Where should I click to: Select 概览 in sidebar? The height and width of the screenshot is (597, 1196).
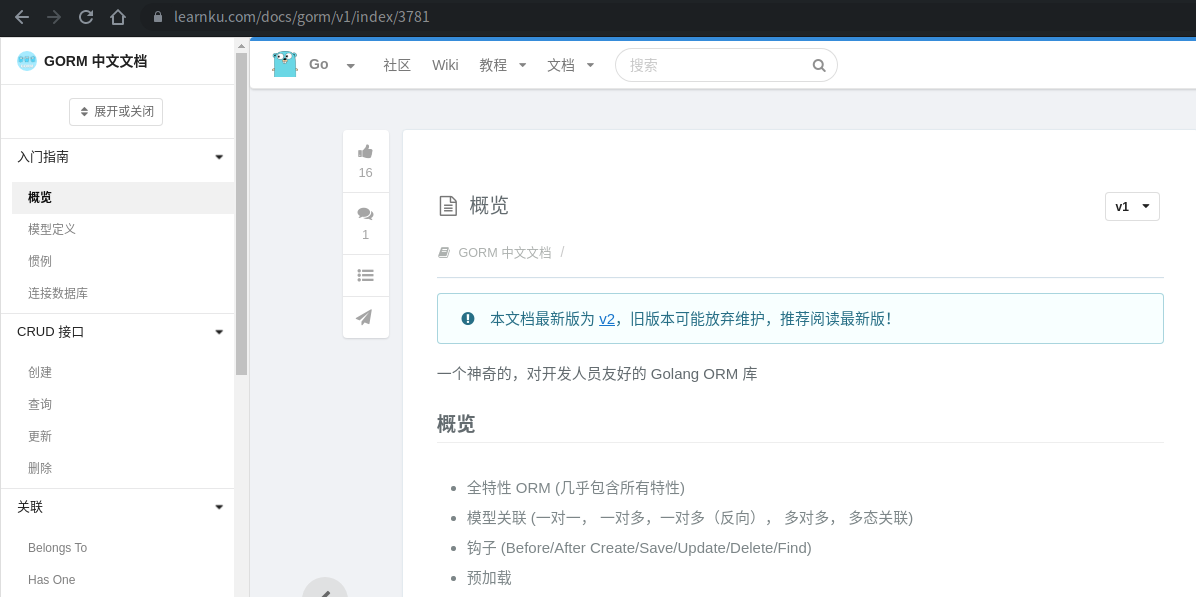pyautogui.click(x=123, y=197)
